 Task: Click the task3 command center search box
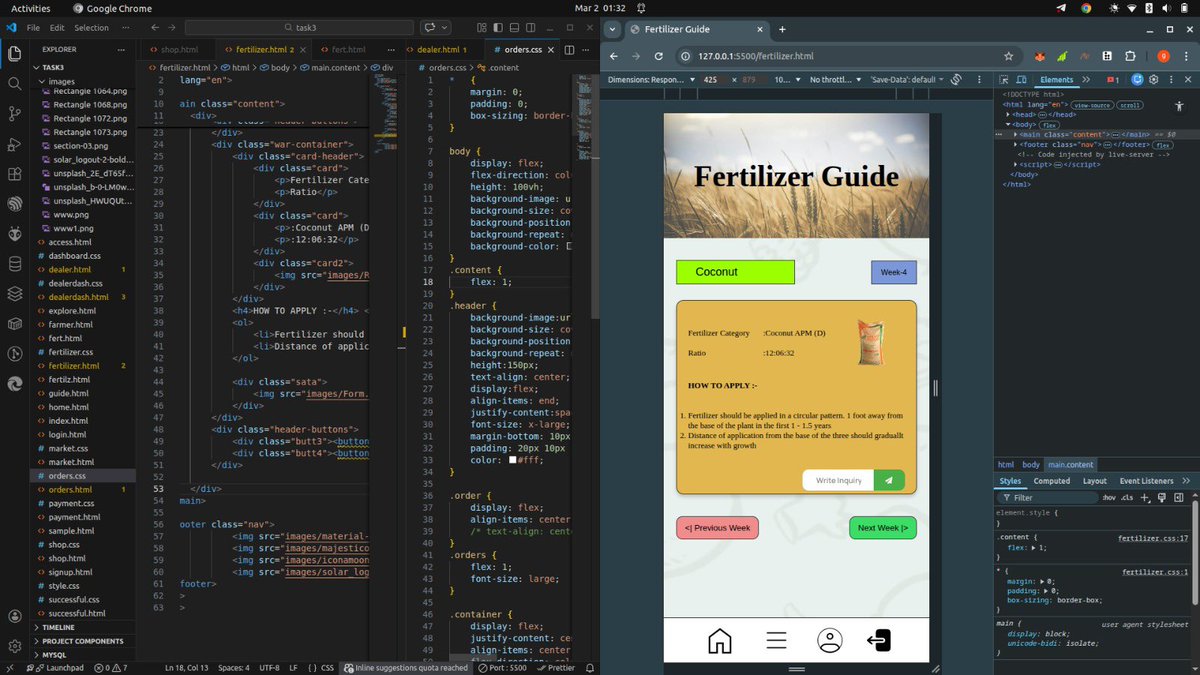[x=300, y=27]
